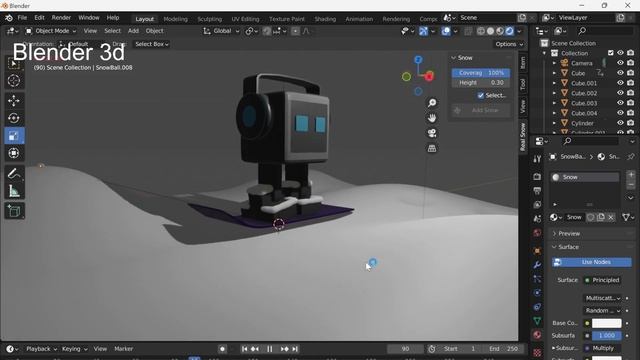Toggle the Select checkbox in Snow panel
The width and height of the screenshot is (640, 360).
pyautogui.click(x=481, y=96)
